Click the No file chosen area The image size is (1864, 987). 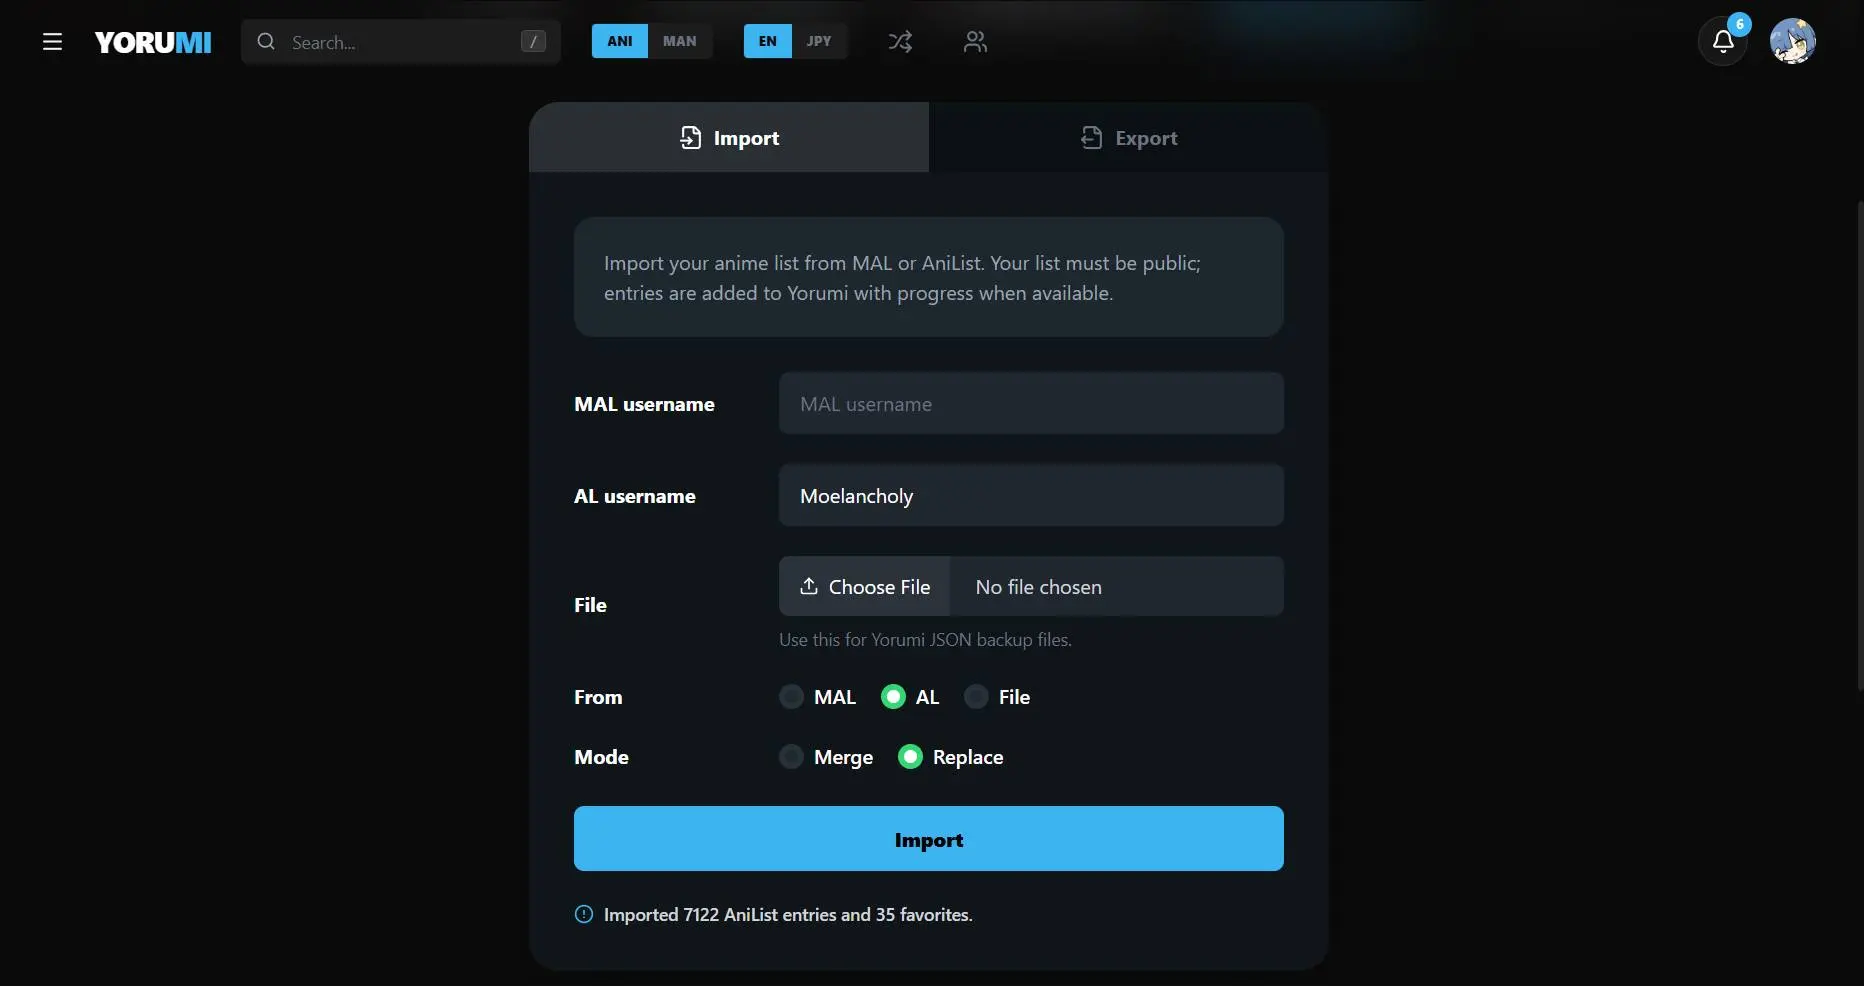(1116, 587)
